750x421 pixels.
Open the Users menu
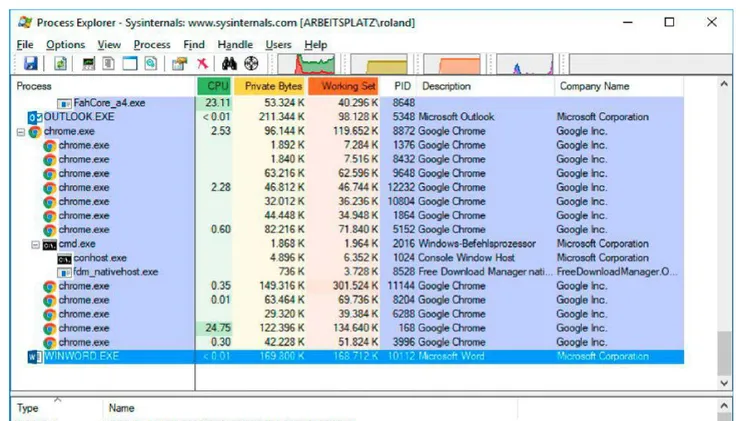[278, 44]
